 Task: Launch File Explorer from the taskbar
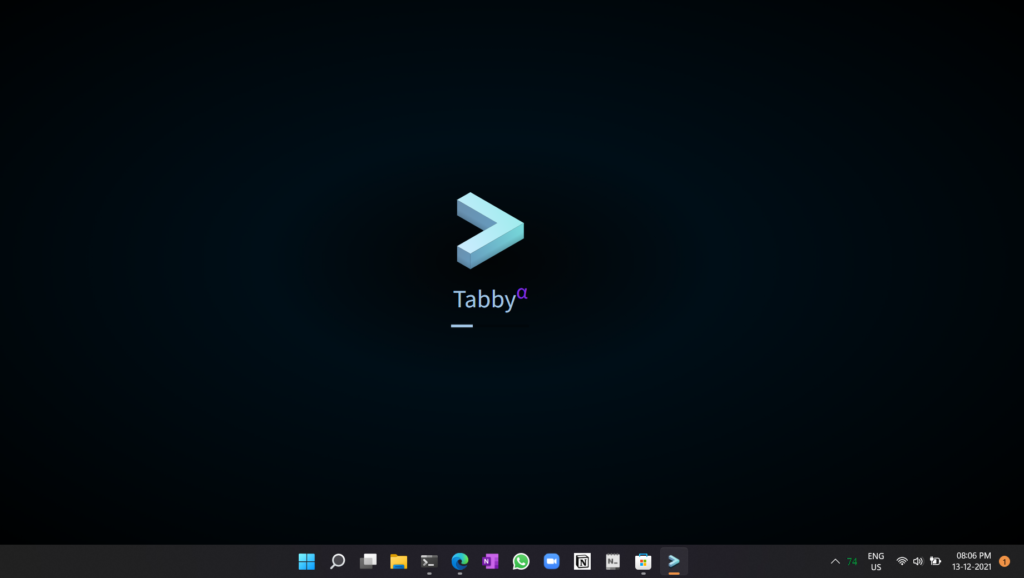[x=398, y=561]
